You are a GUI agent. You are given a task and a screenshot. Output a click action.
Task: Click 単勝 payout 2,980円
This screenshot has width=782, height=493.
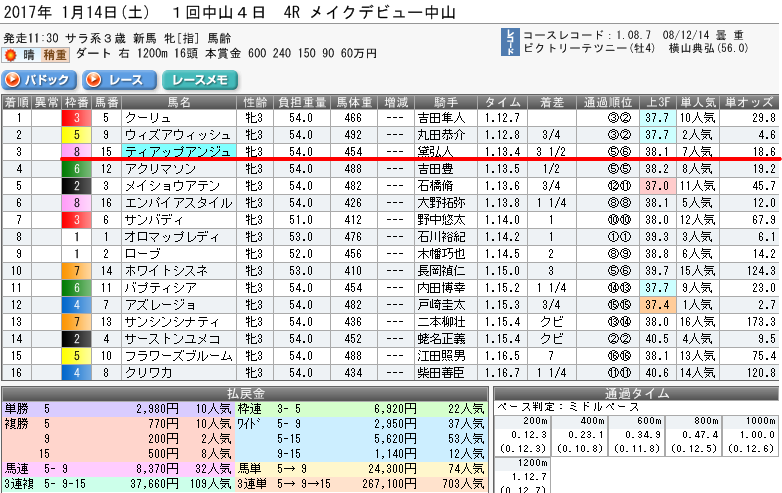click(x=157, y=409)
